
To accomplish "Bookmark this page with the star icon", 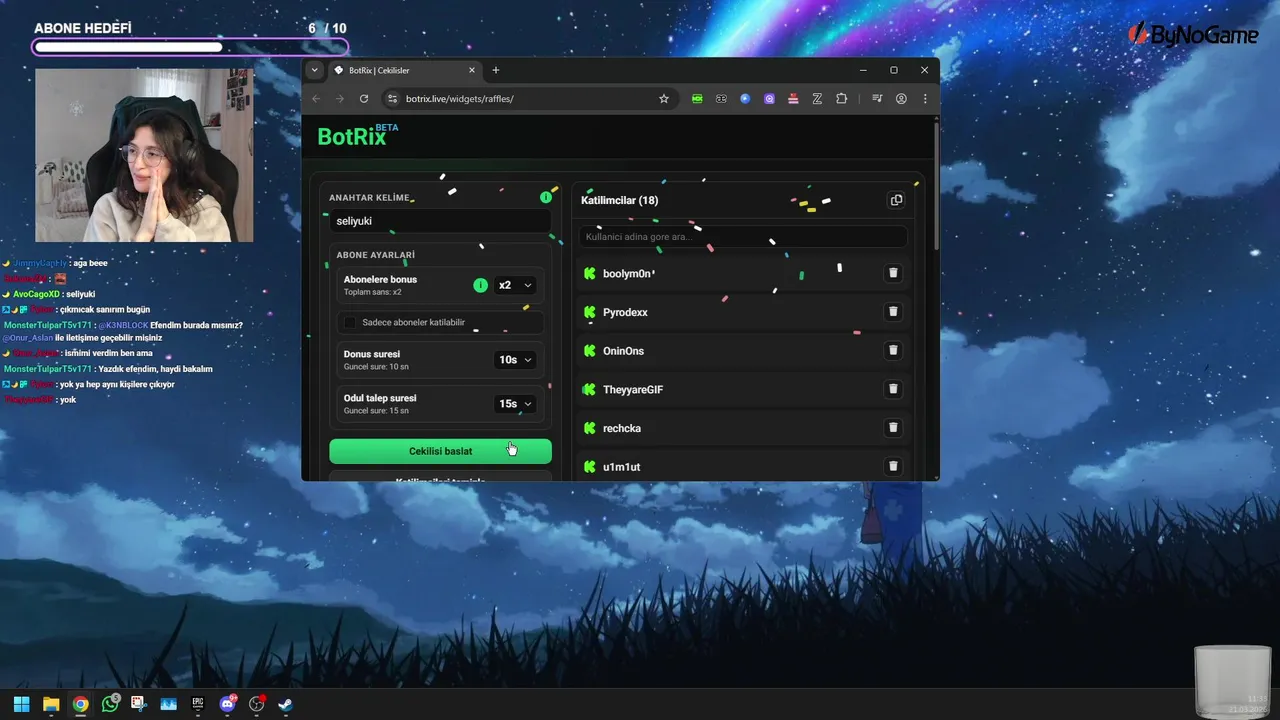I will click(x=663, y=99).
